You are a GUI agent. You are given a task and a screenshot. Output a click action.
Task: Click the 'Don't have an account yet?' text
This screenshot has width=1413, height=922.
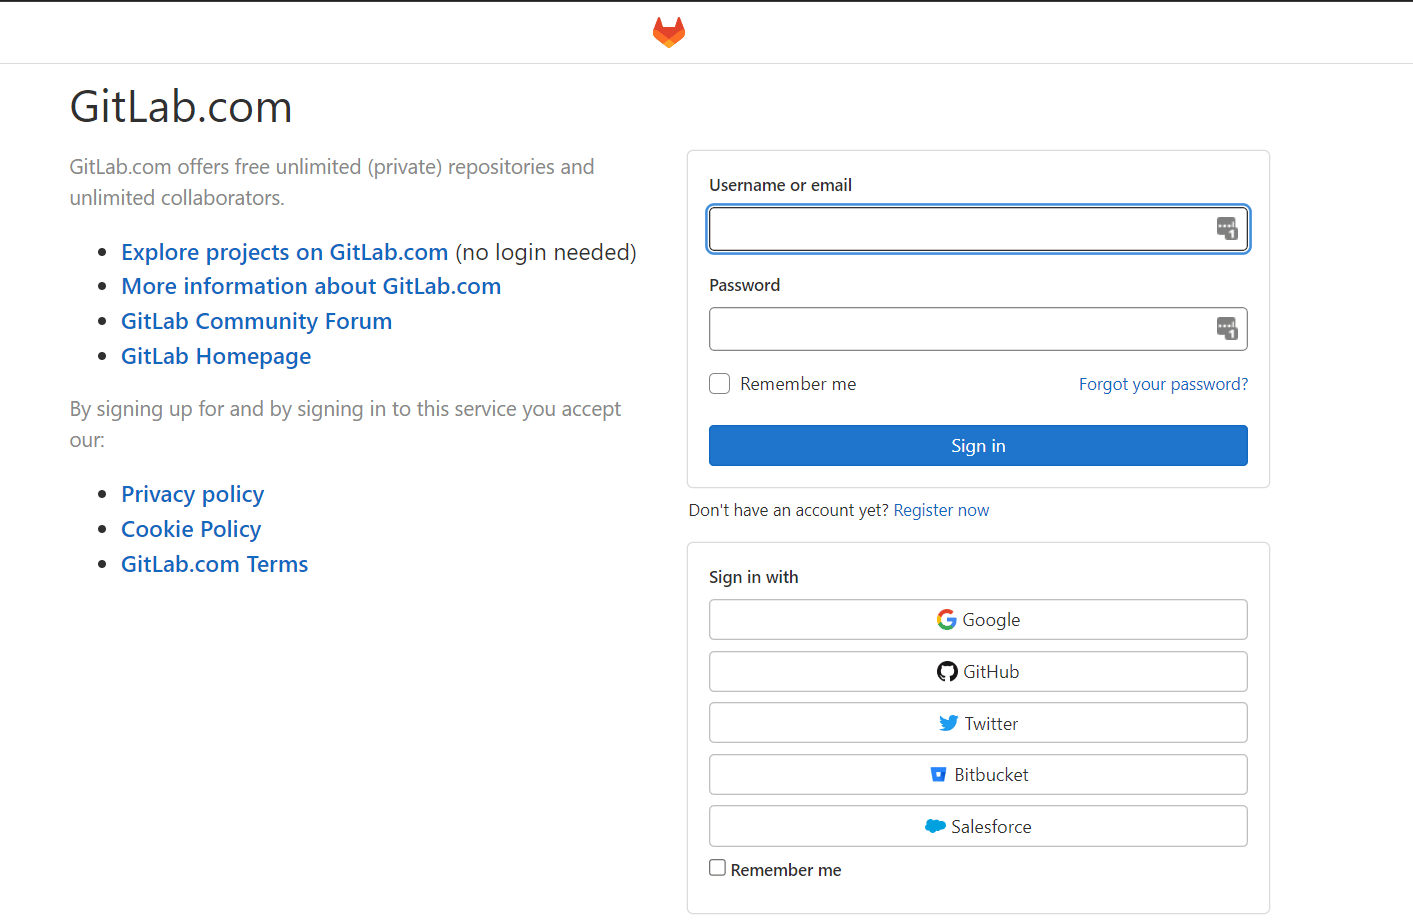point(789,510)
